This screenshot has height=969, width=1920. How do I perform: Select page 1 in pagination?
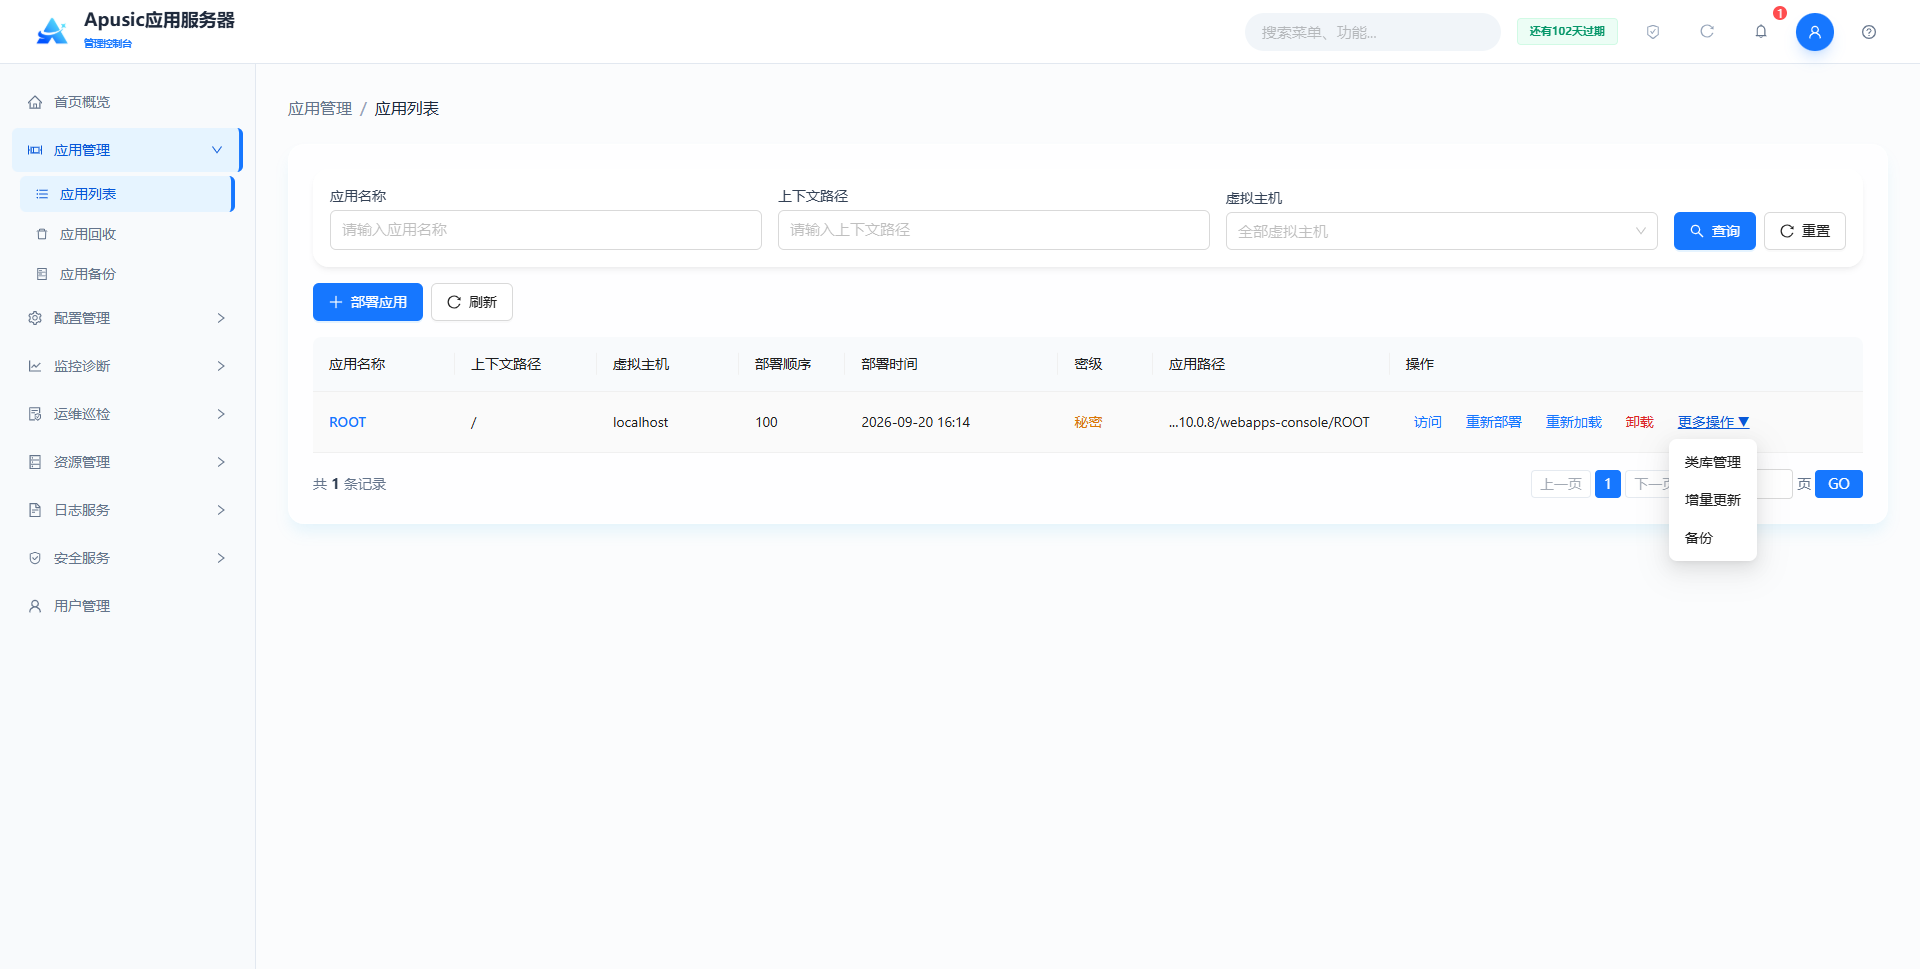click(1608, 484)
